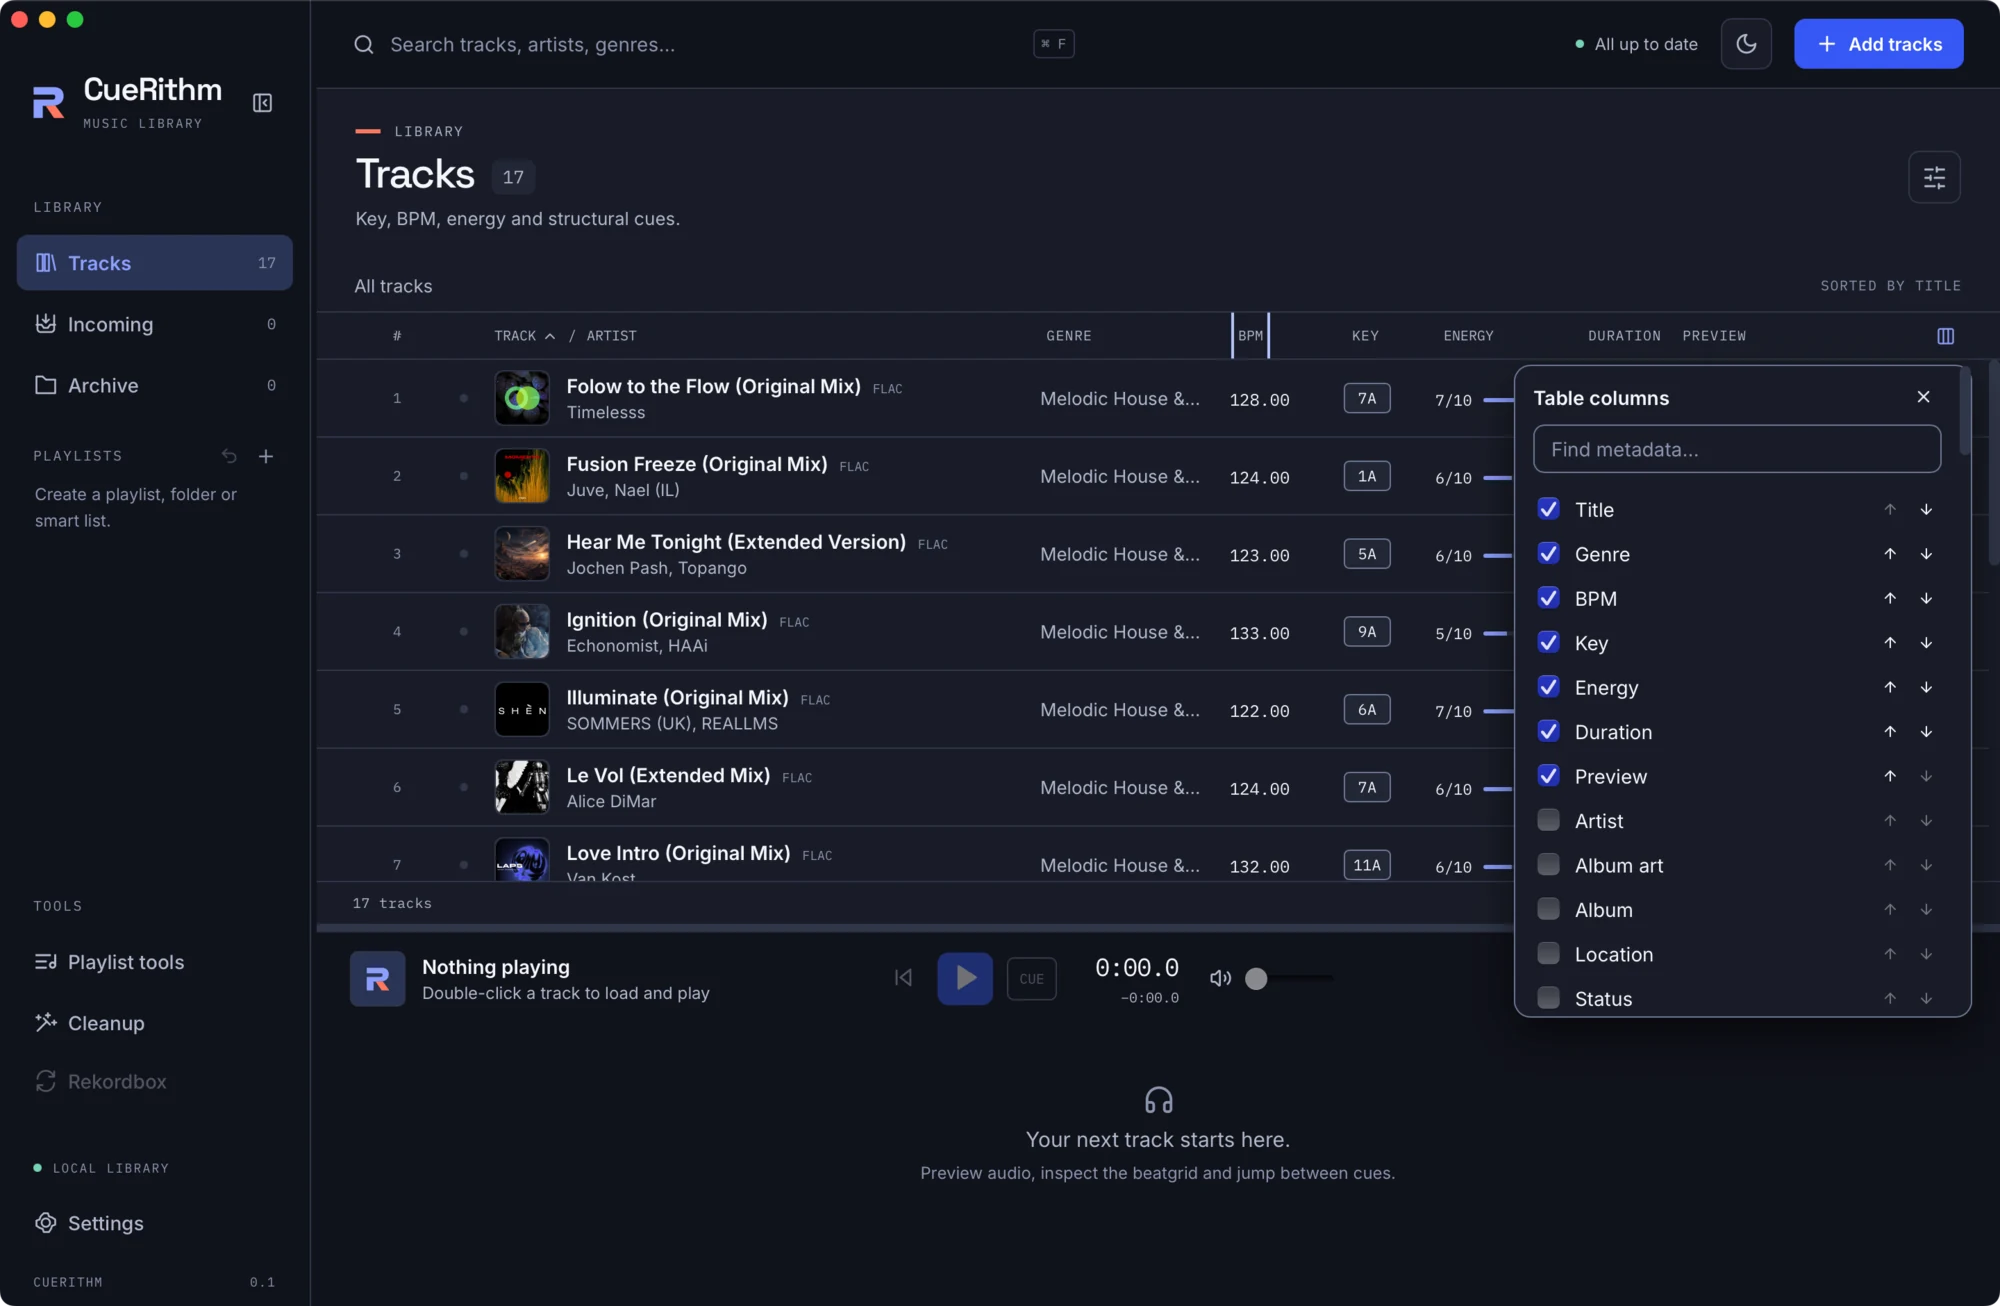Uncheck the BPM column checkbox

coord(1548,598)
